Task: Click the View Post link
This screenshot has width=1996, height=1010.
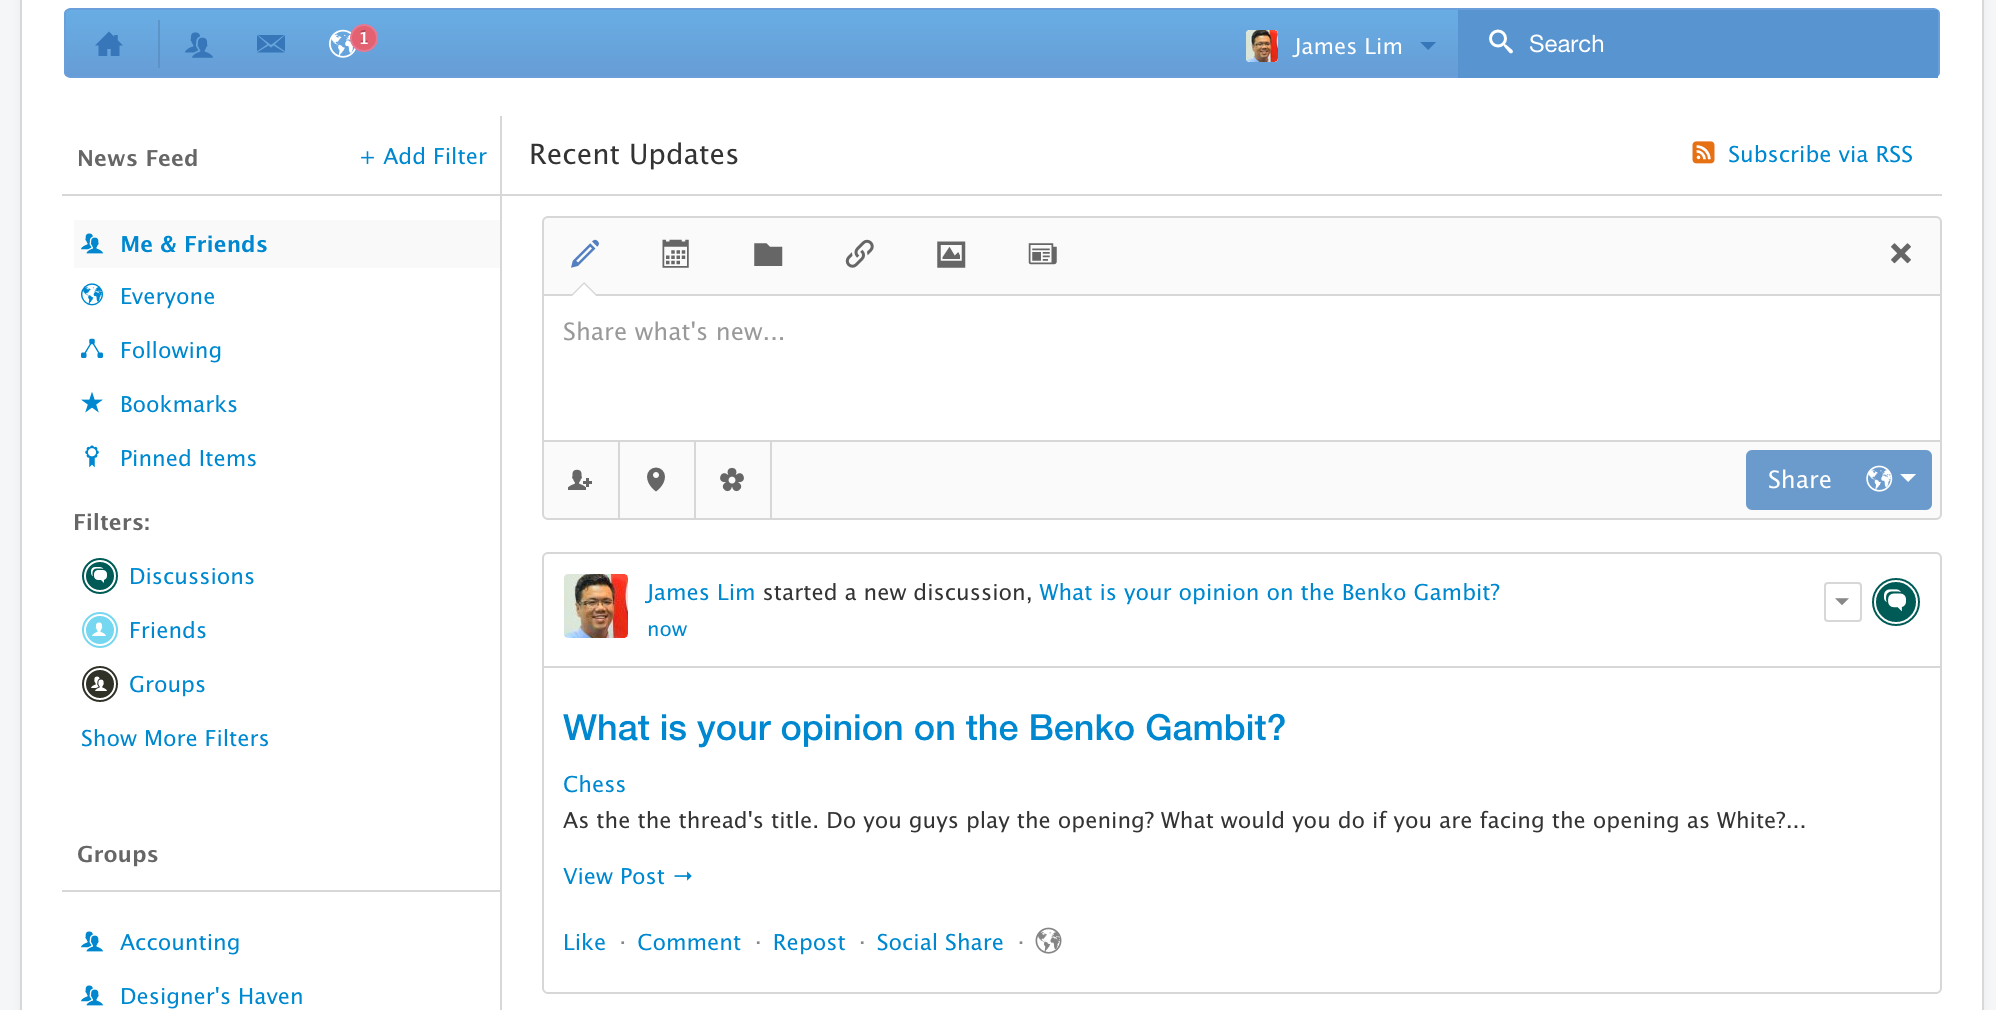Action: pos(627,876)
